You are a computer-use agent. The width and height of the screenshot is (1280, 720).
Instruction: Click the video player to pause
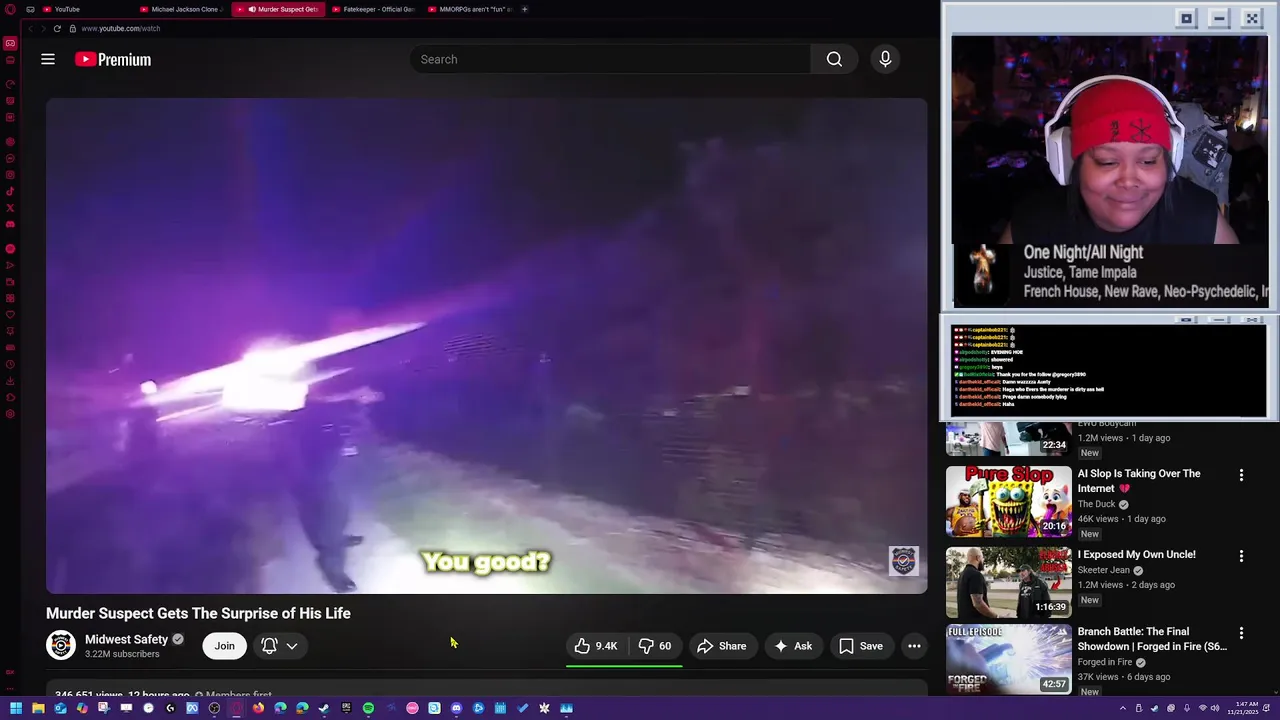coord(486,345)
